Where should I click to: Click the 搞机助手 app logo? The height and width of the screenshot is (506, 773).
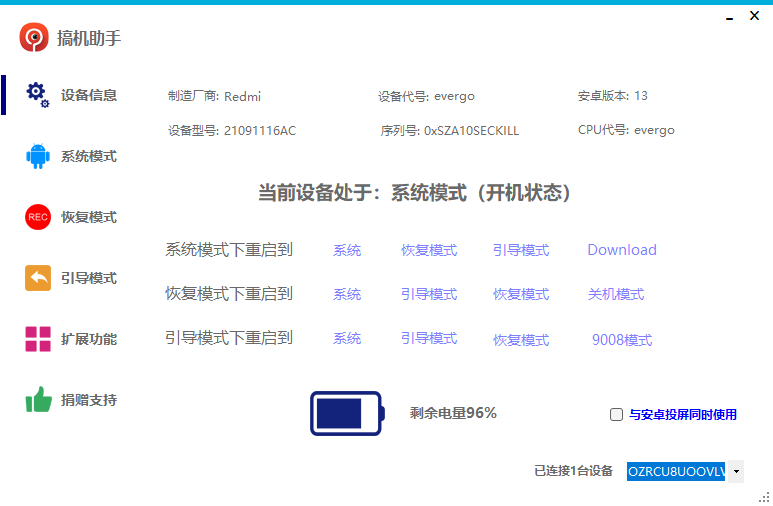34,38
